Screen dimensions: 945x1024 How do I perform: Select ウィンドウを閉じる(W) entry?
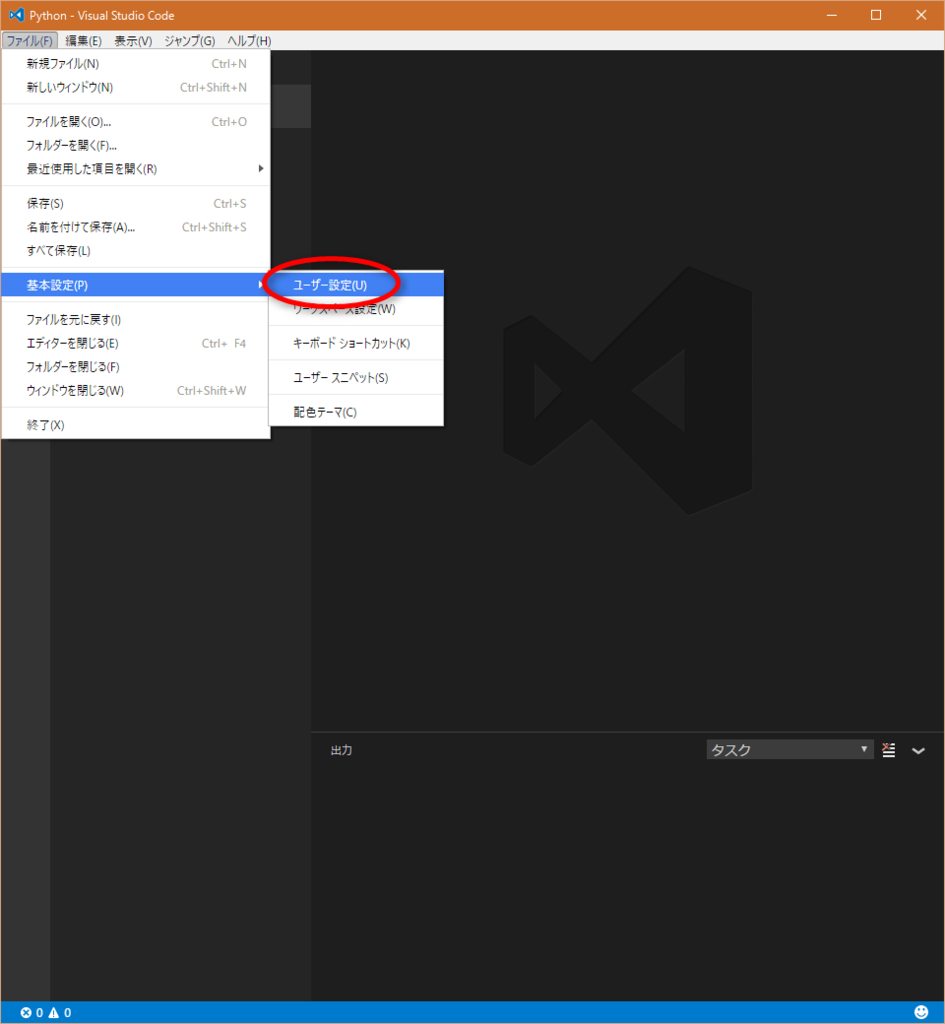pos(136,390)
